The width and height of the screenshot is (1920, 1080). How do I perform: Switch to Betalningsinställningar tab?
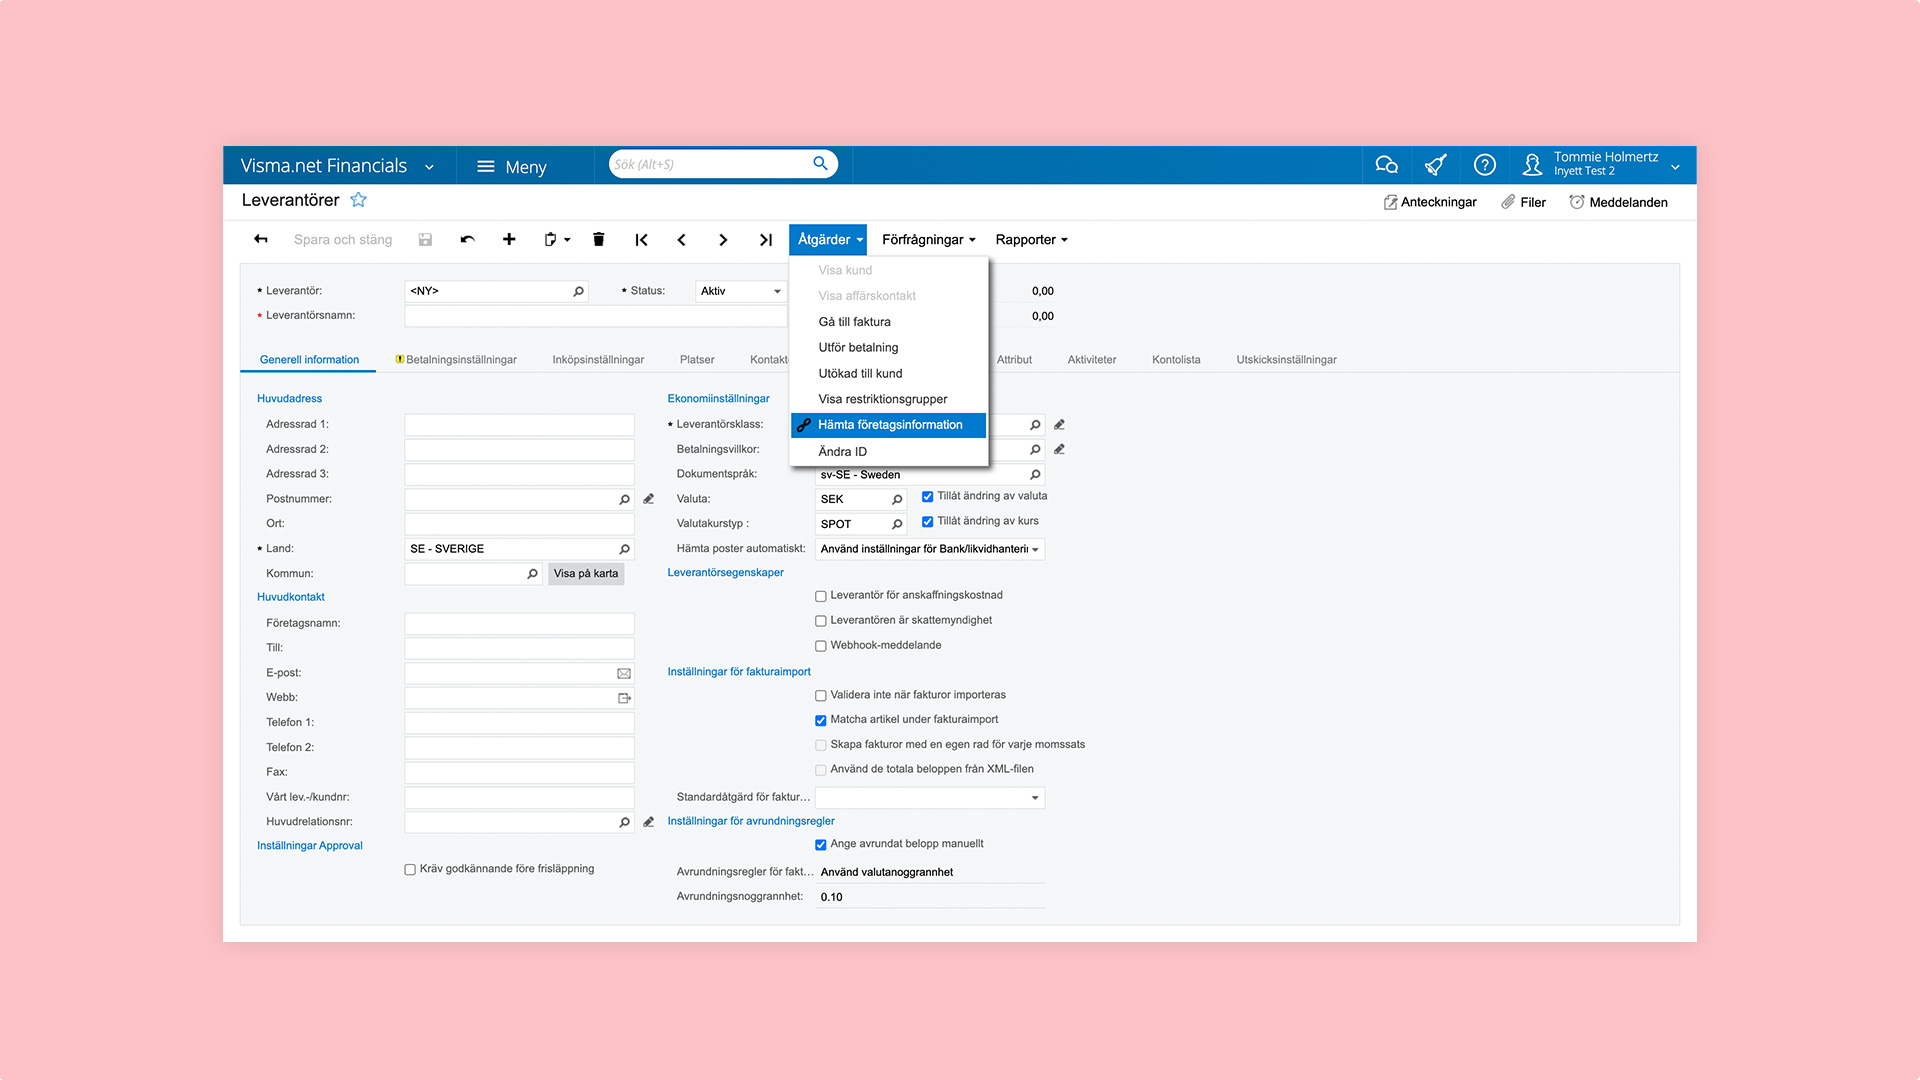456,360
